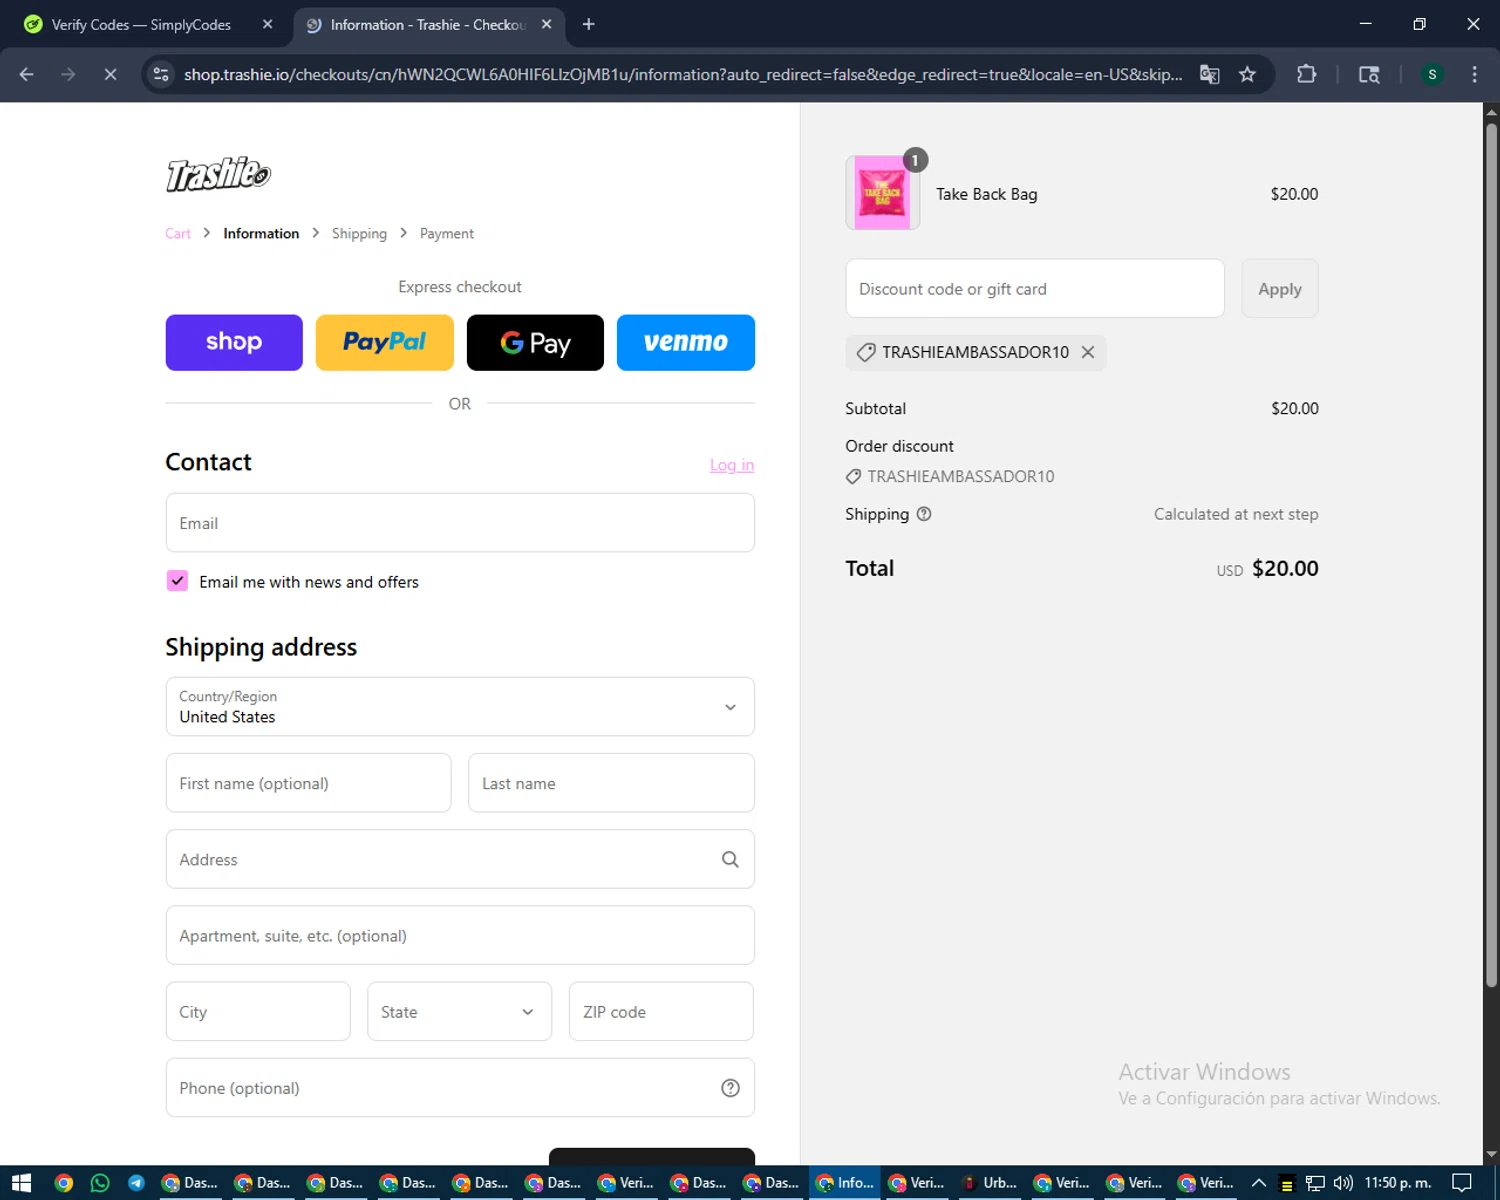
Task: Click the Phone (optional) field
Action: tap(460, 1087)
